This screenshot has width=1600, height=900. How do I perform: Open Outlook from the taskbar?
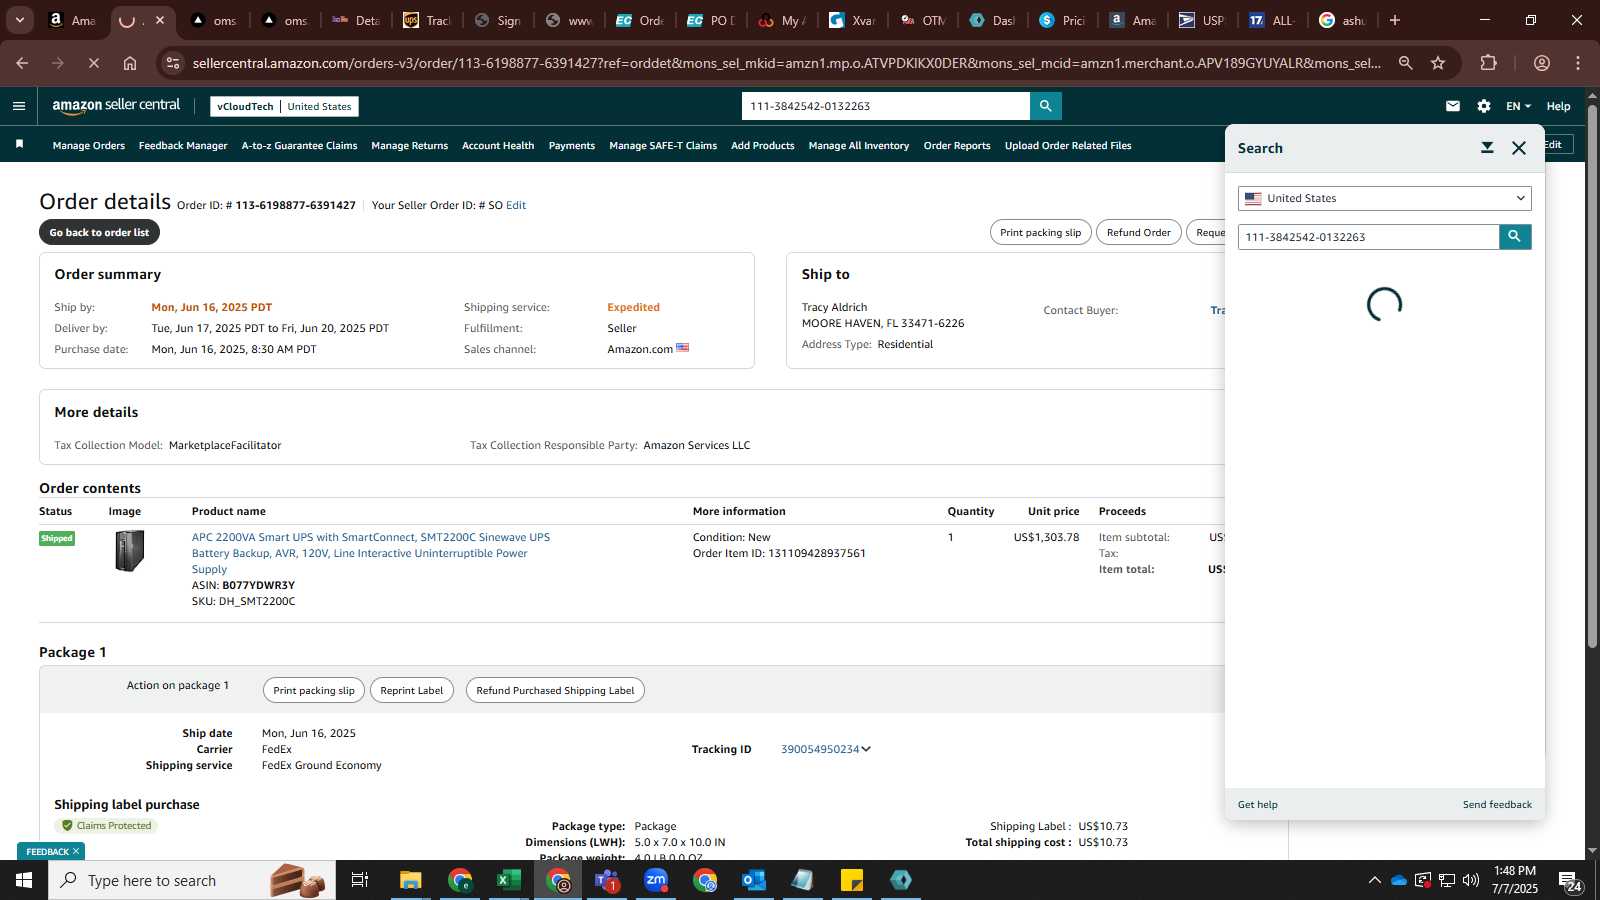[754, 880]
